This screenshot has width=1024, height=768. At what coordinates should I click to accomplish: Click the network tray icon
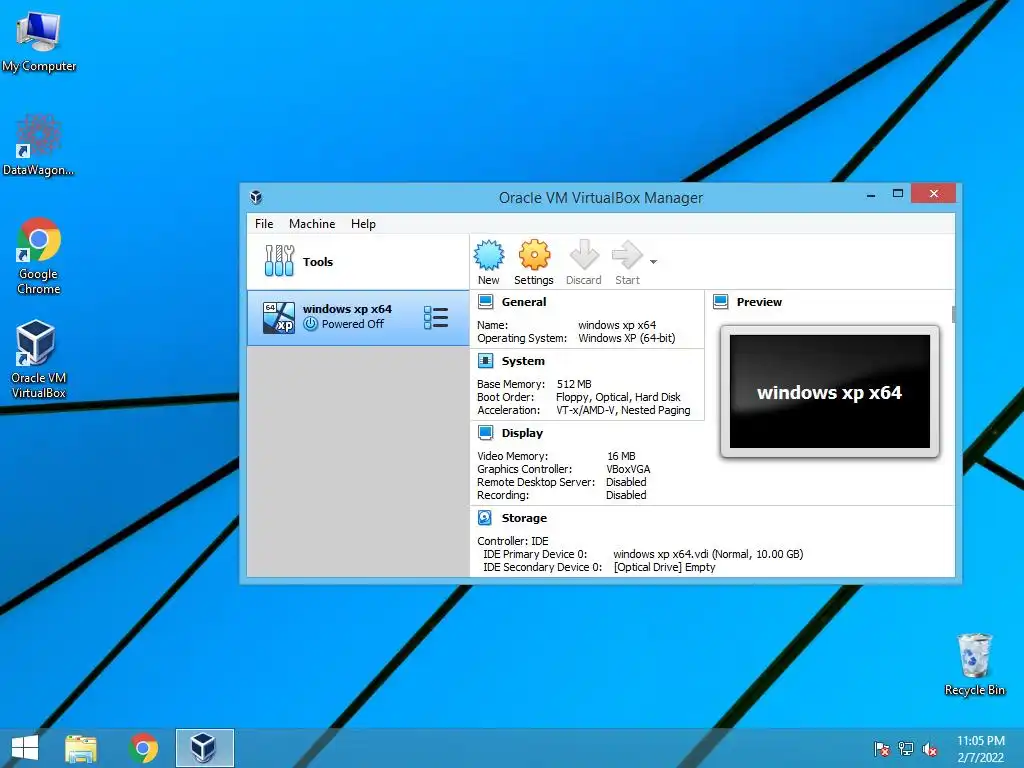pos(906,749)
